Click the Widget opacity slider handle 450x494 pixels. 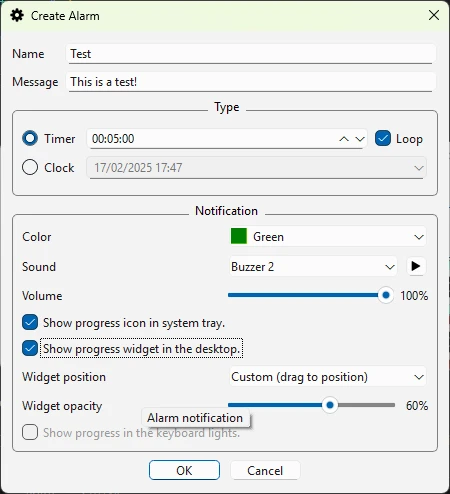point(330,405)
